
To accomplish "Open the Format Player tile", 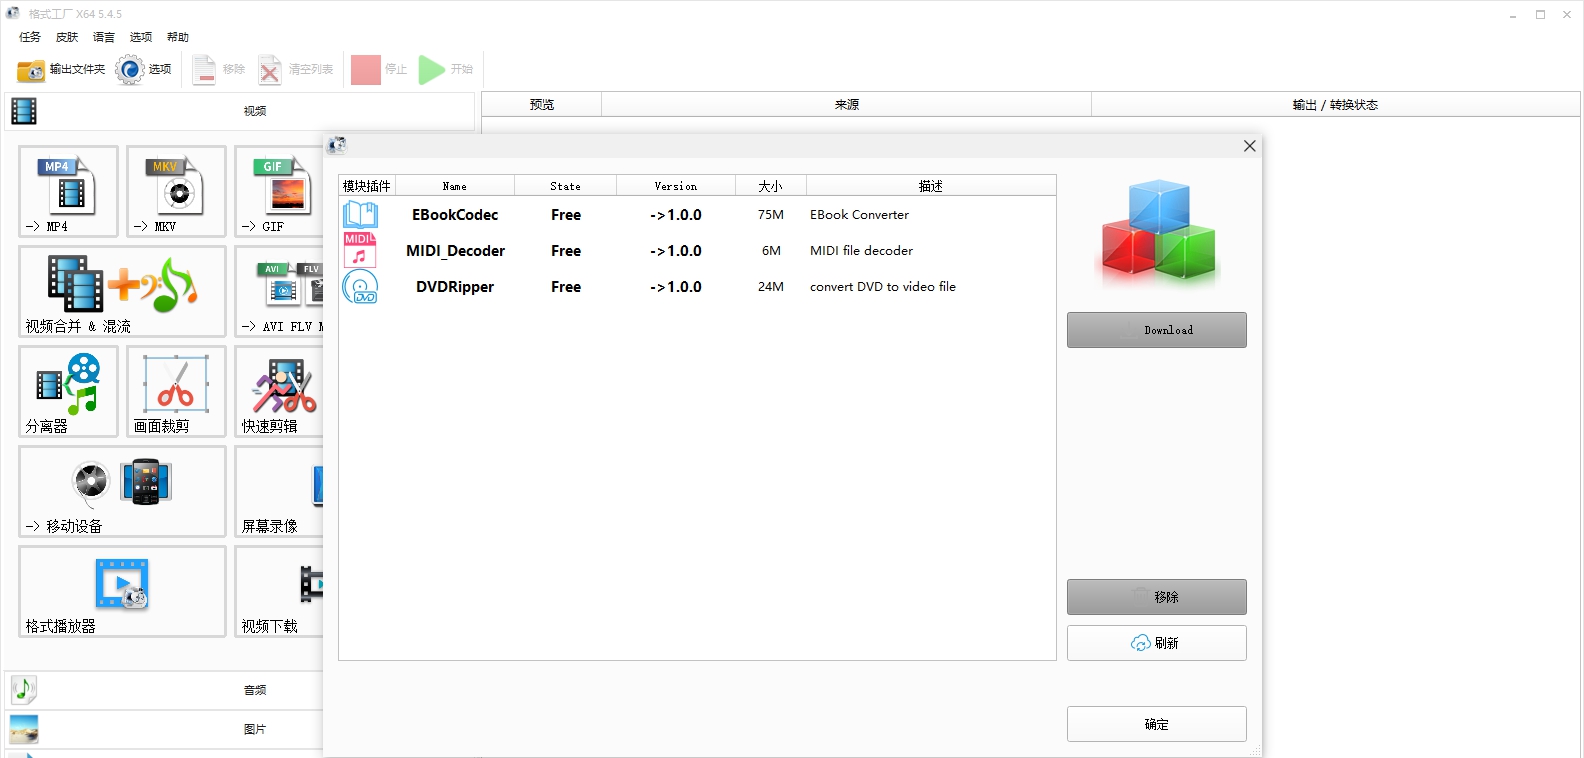I will pos(122,591).
